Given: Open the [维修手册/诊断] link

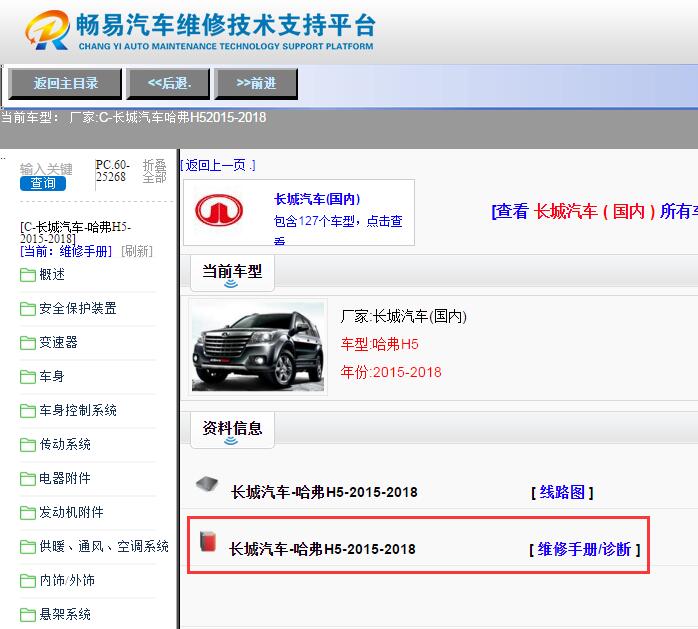Looking at the screenshot, I should click(584, 549).
